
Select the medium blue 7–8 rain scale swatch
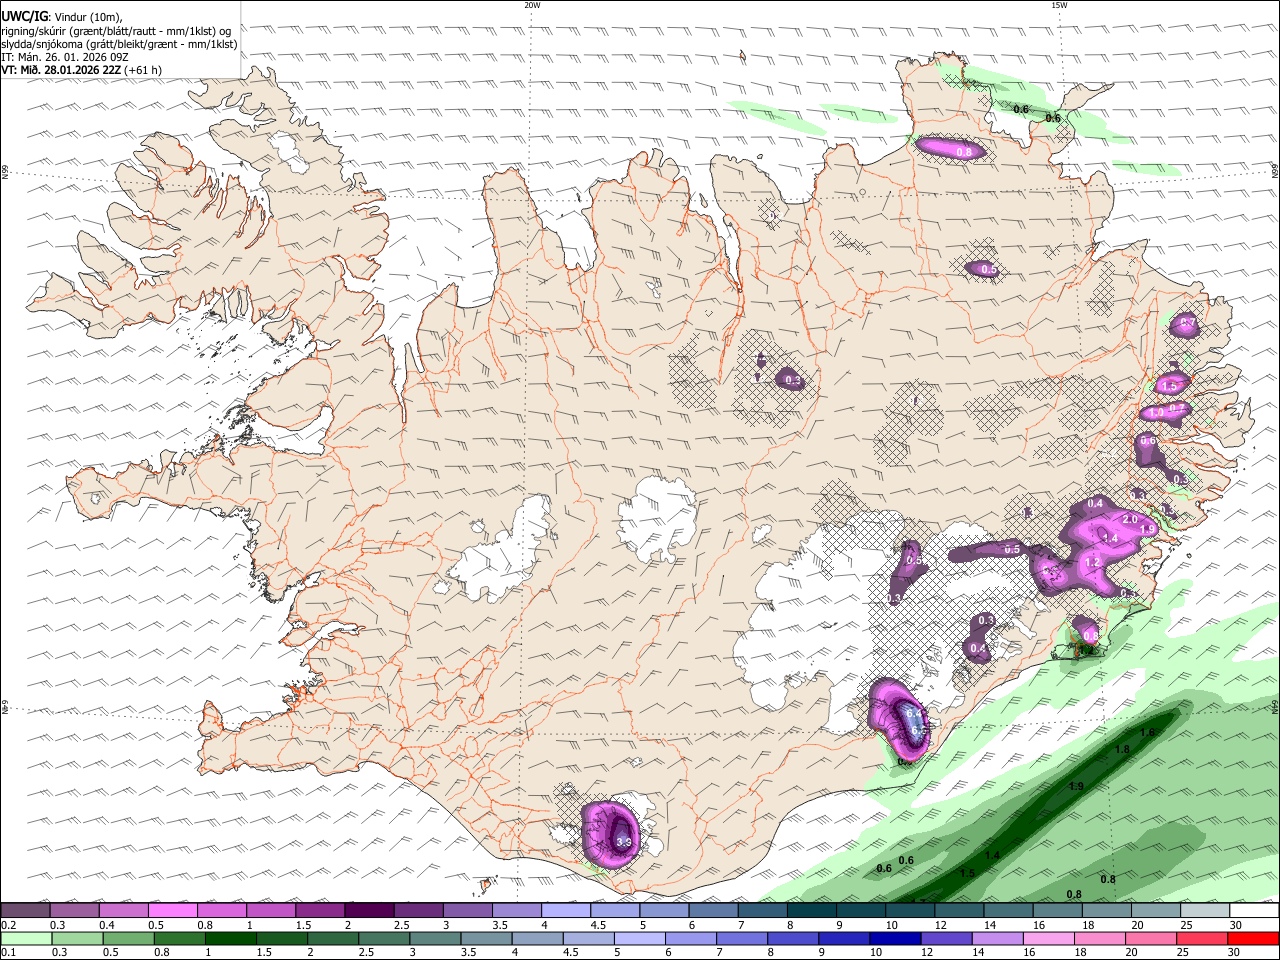pyautogui.click(x=741, y=938)
